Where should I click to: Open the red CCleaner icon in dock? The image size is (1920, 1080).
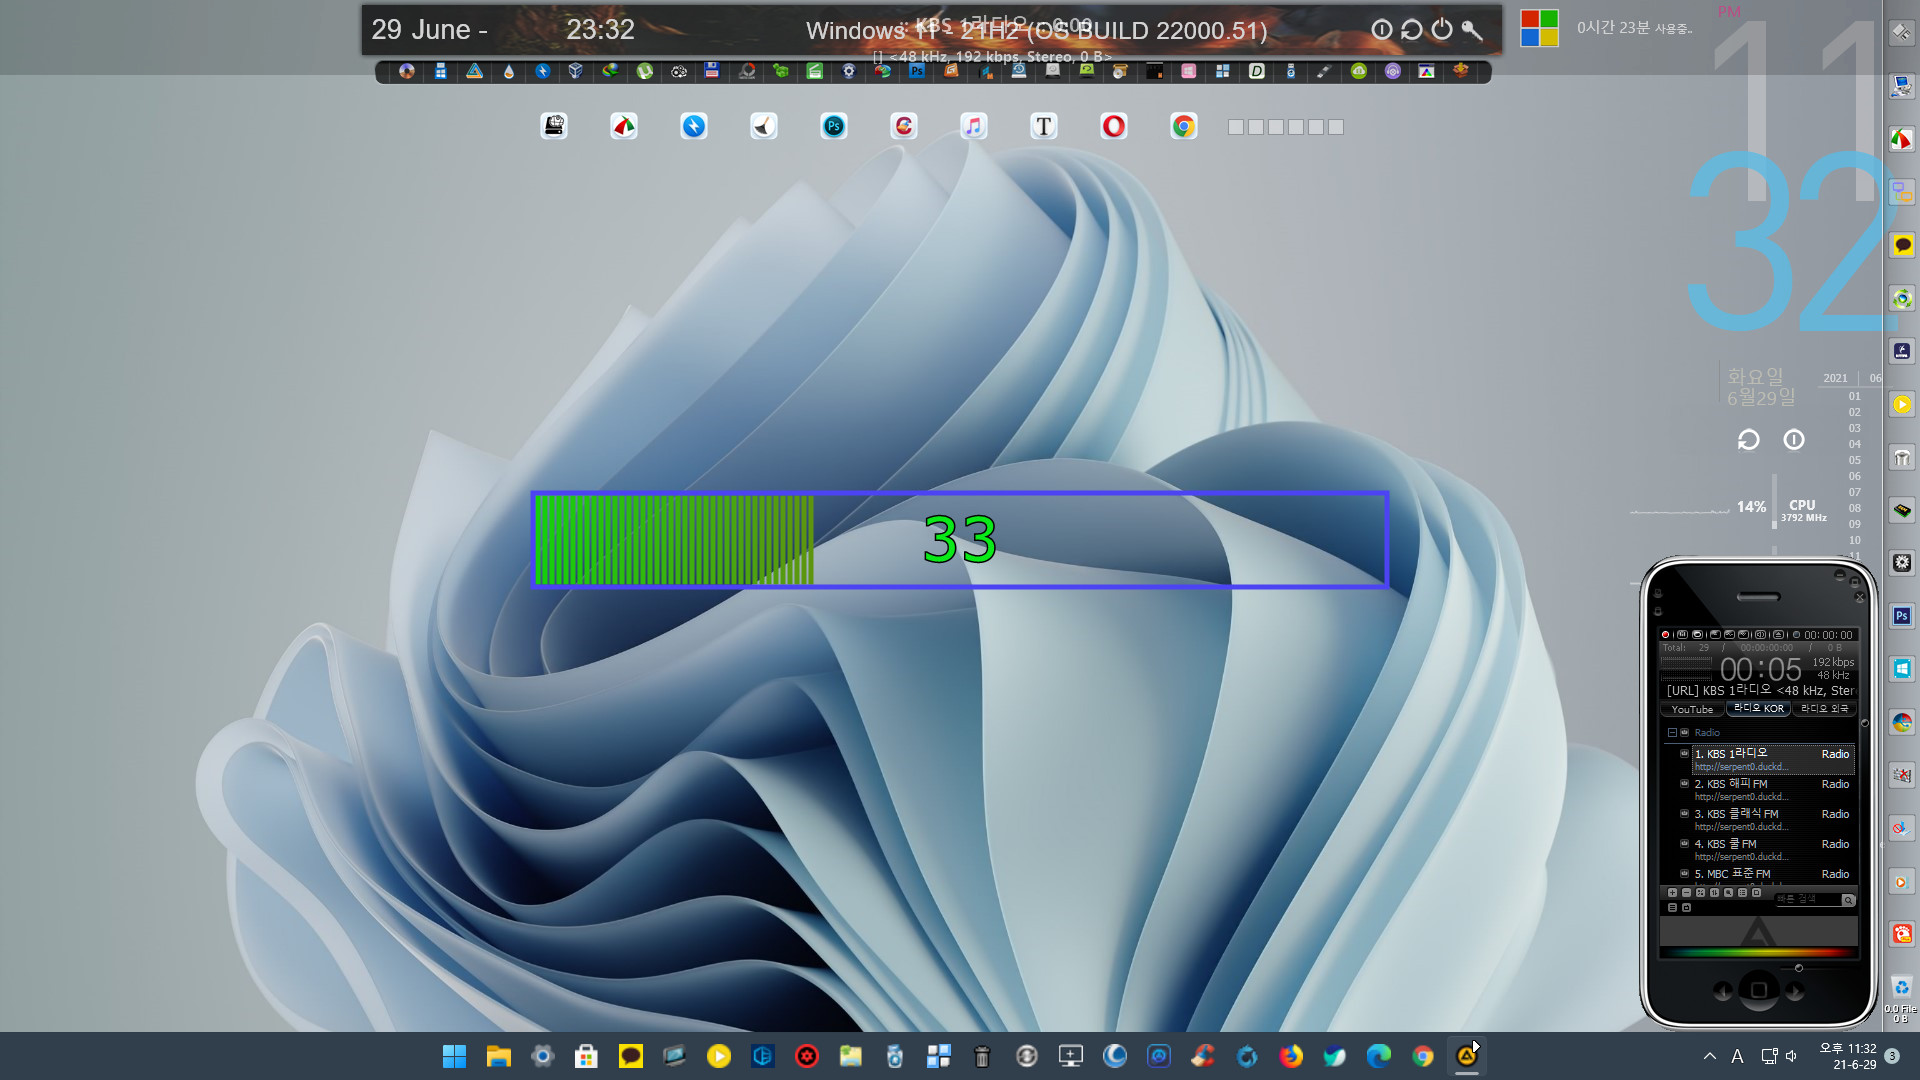point(903,126)
